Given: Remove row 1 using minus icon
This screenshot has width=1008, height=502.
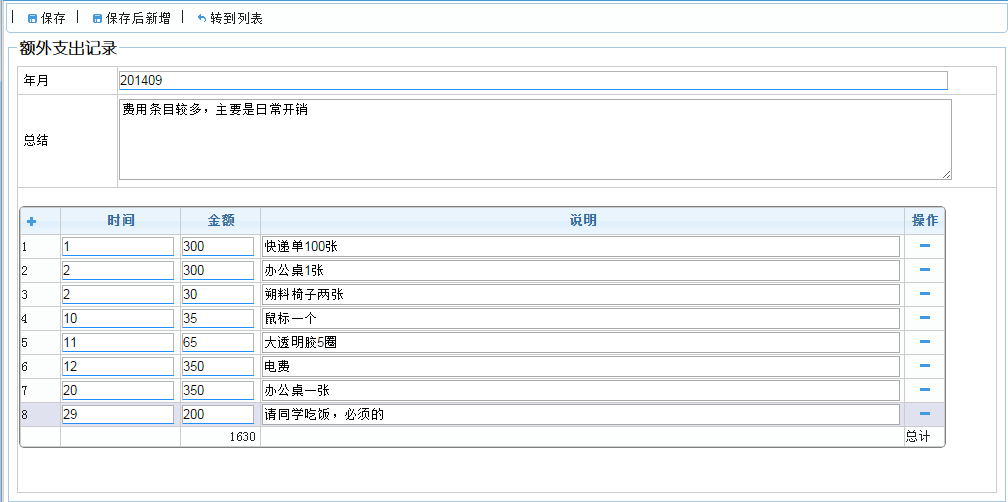Looking at the screenshot, I should point(924,246).
